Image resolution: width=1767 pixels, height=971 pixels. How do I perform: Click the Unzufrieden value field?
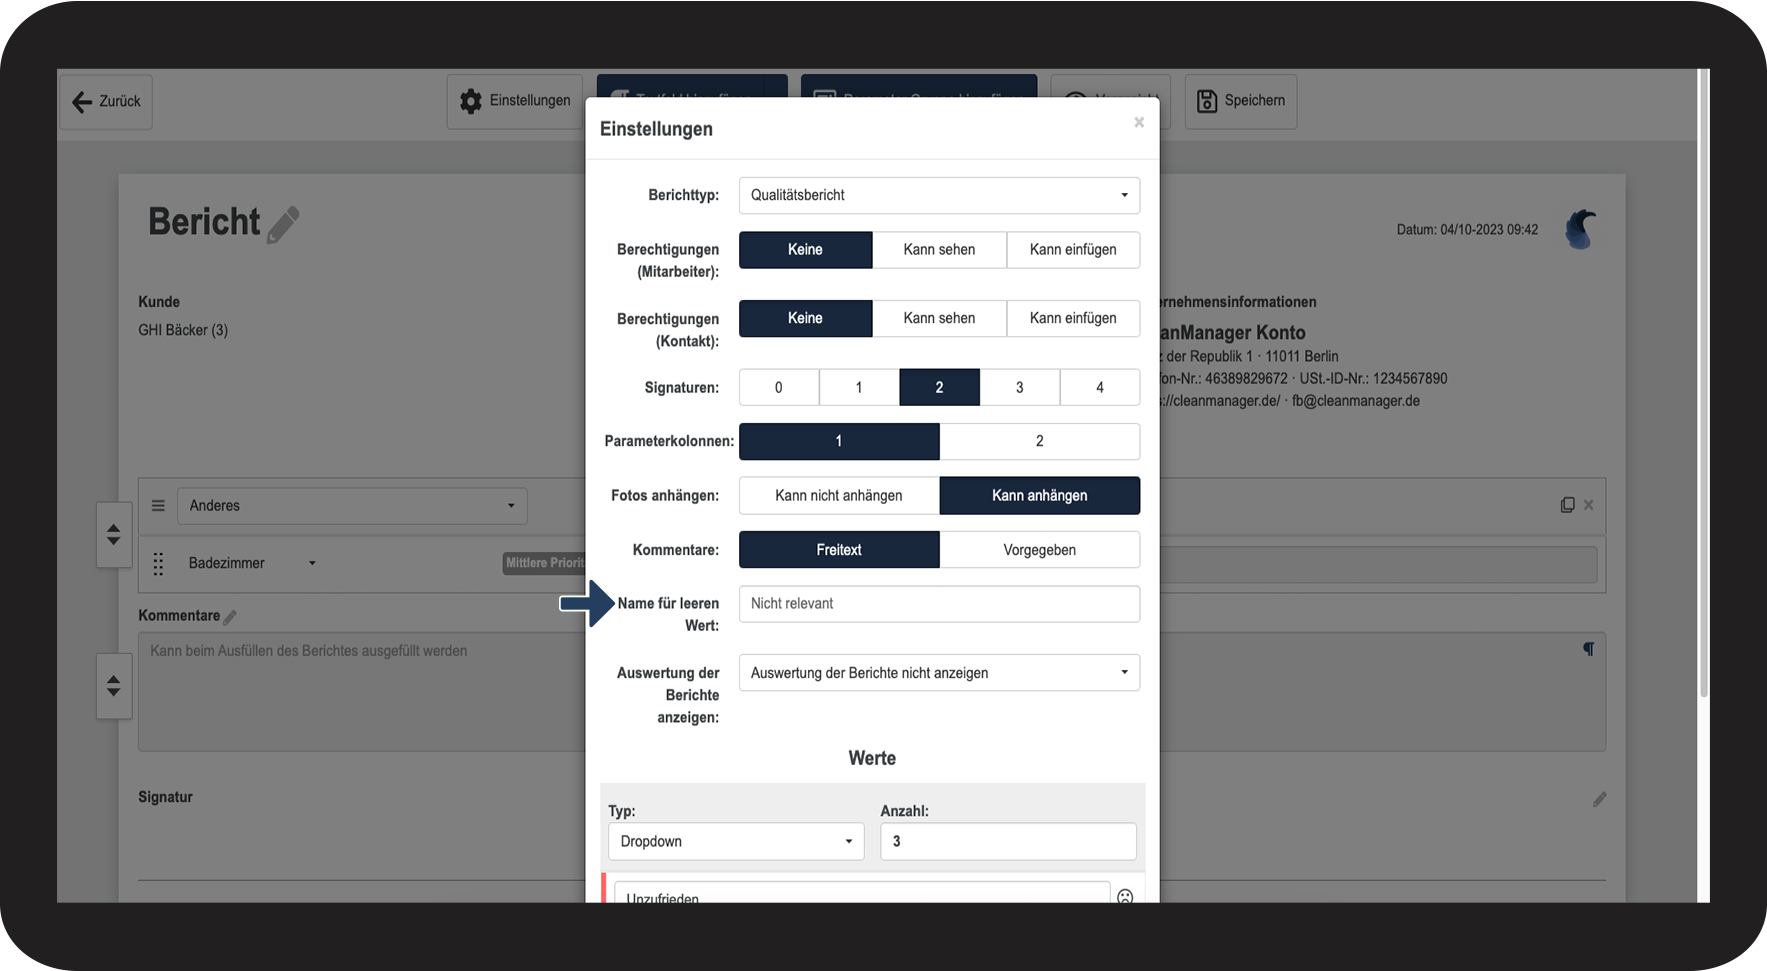tap(862, 892)
